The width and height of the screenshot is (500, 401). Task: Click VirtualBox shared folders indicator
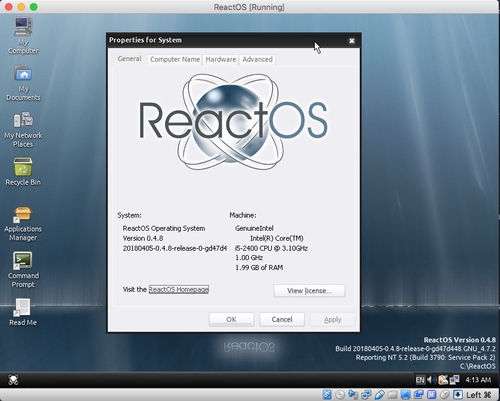pyautogui.click(x=392, y=395)
